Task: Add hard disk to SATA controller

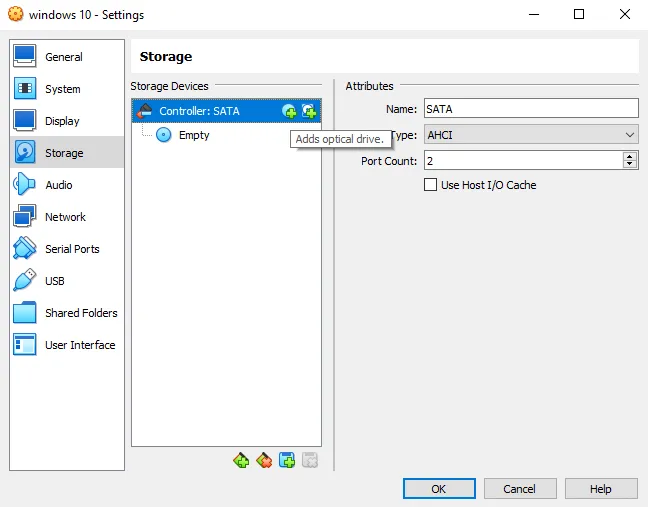Action: click(x=309, y=111)
